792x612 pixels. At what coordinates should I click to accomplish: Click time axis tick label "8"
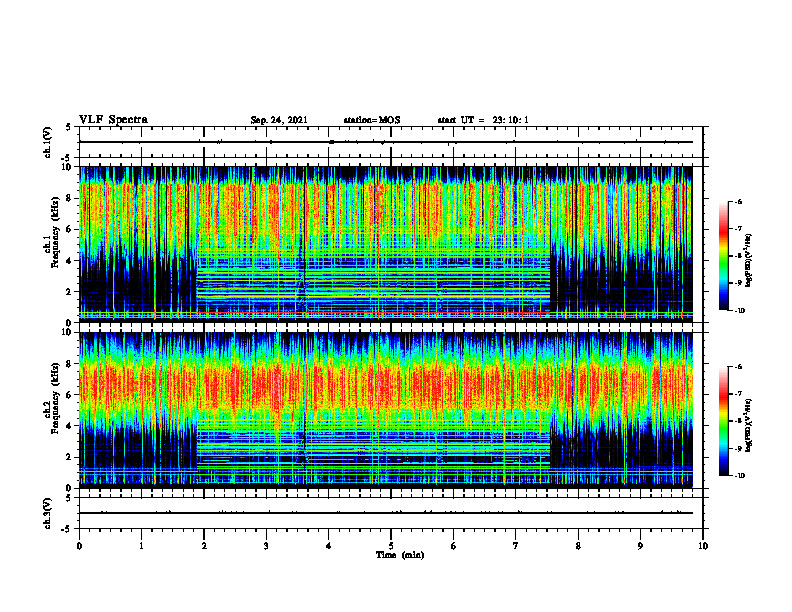578,546
